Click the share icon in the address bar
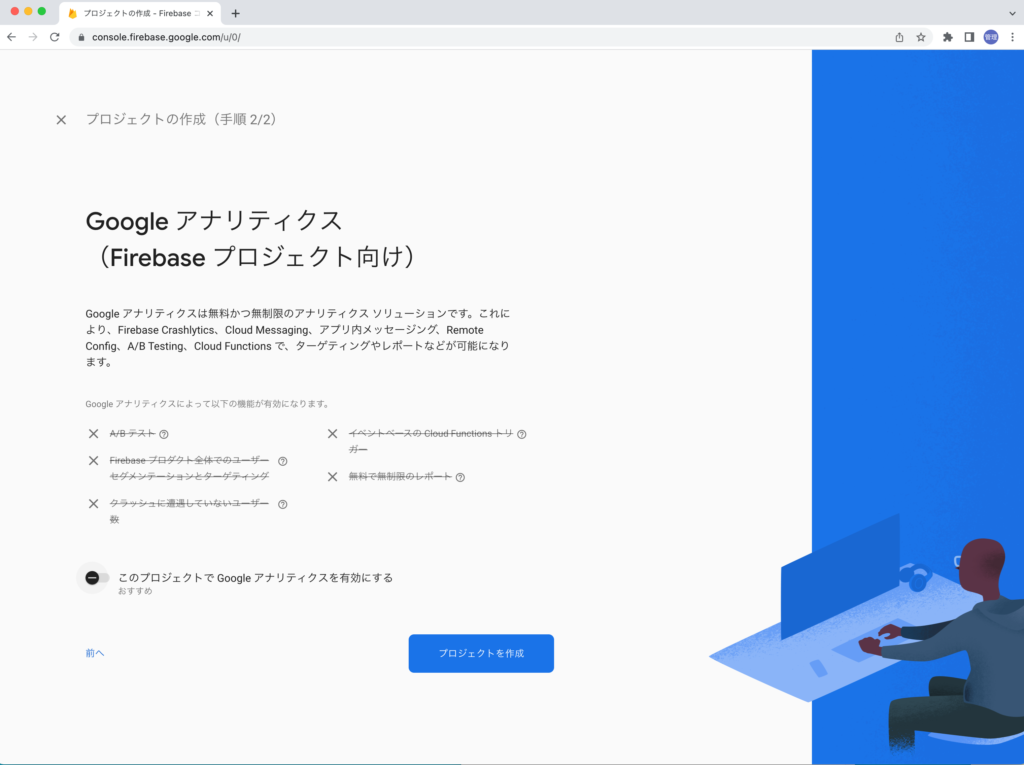Screen dimensions: 1024x765 898,36
